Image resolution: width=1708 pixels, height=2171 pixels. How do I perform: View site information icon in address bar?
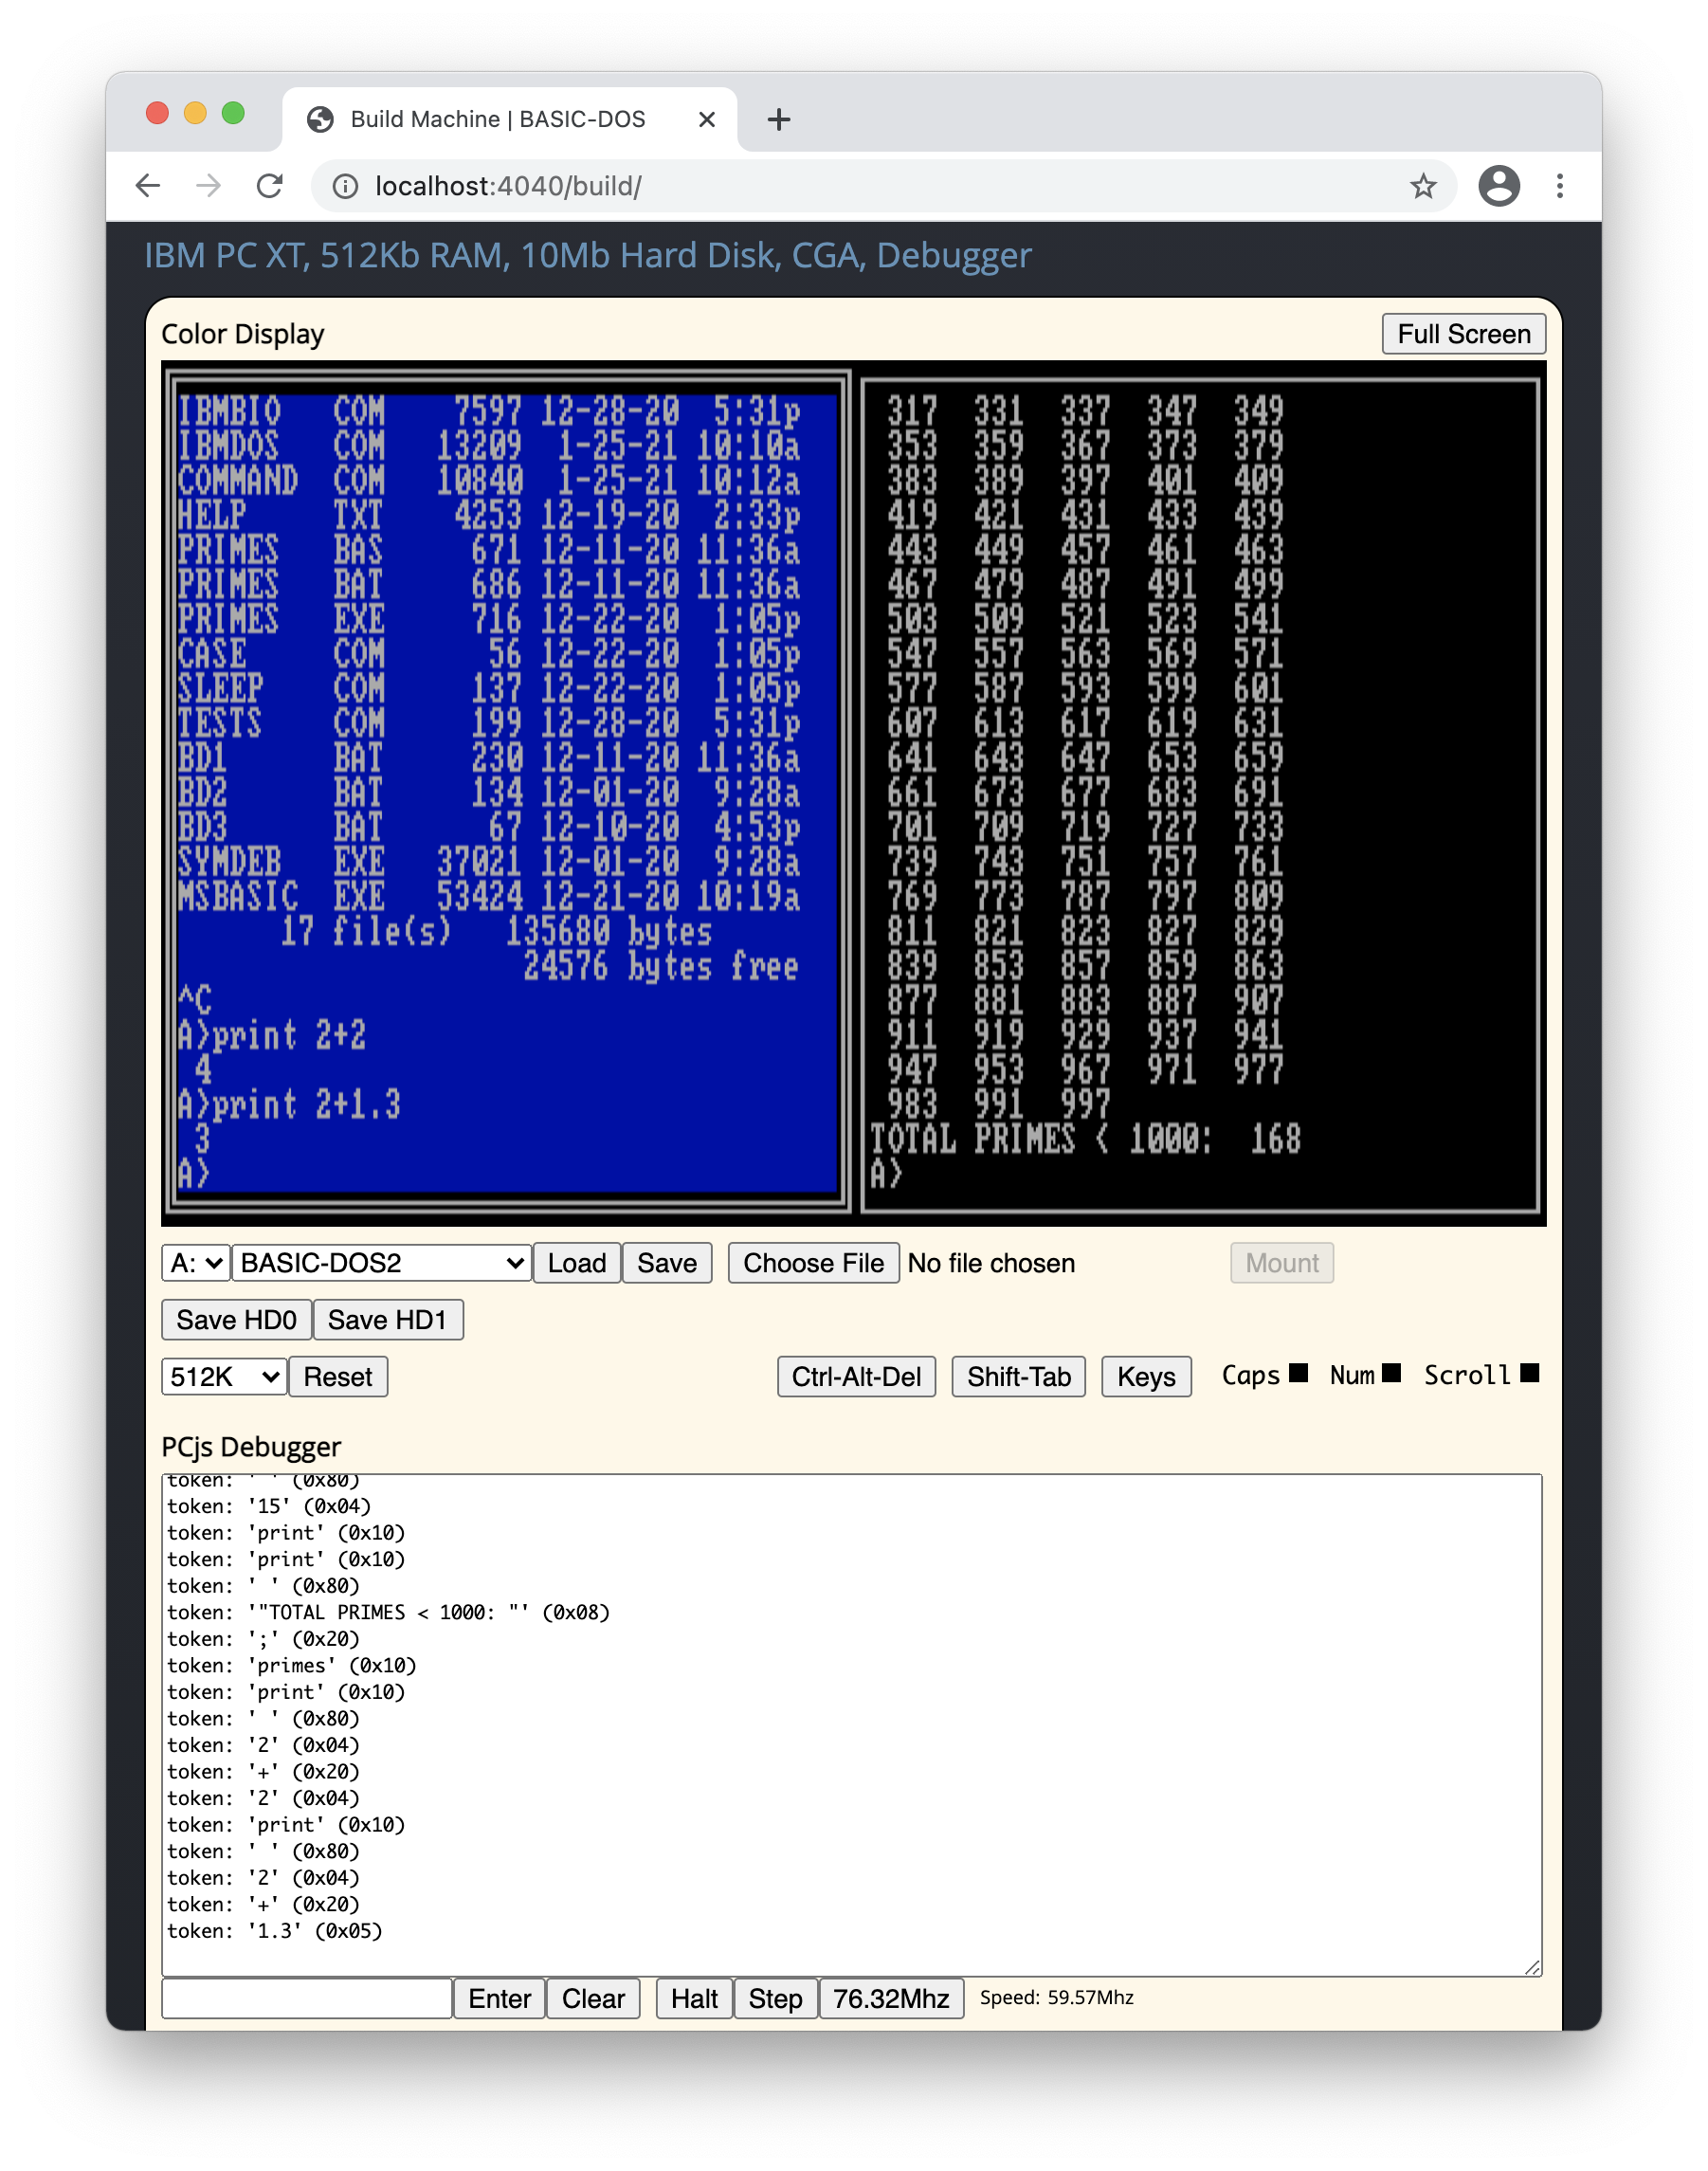[x=345, y=187]
